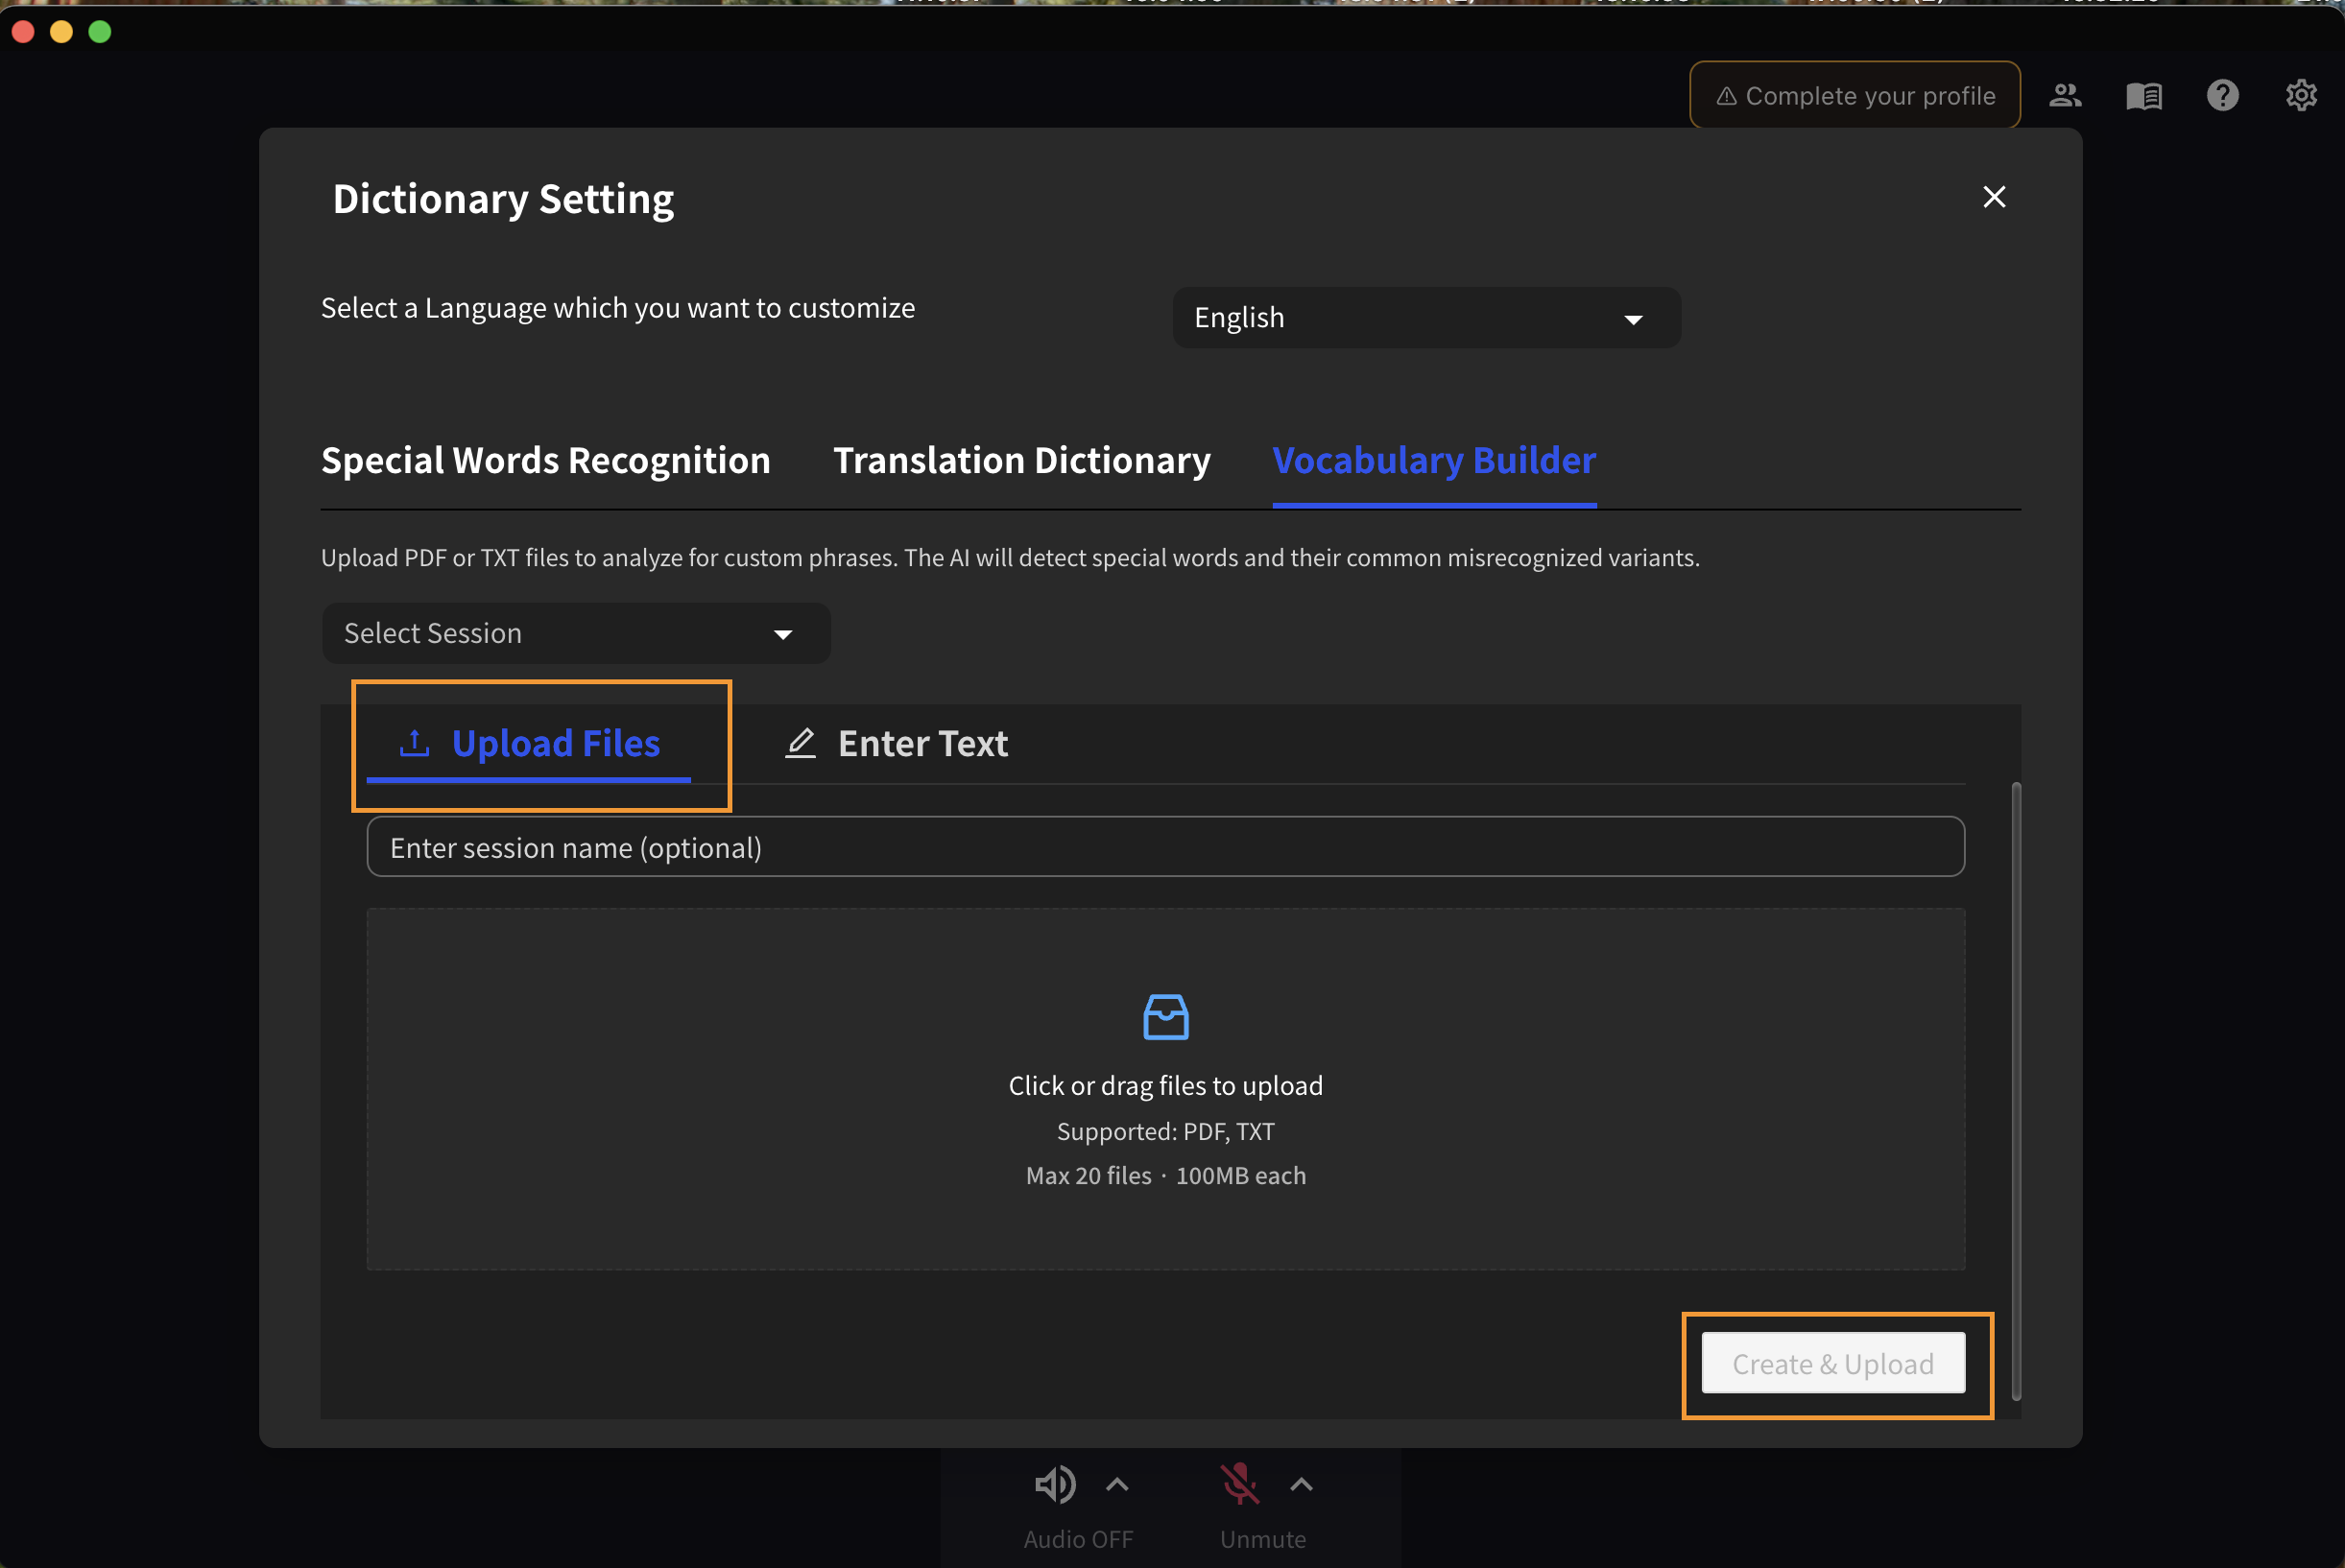Image resolution: width=2345 pixels, height=1568 pixels.
Task: Click the Create & Upload button
Action: [x=1832, y=1363]
